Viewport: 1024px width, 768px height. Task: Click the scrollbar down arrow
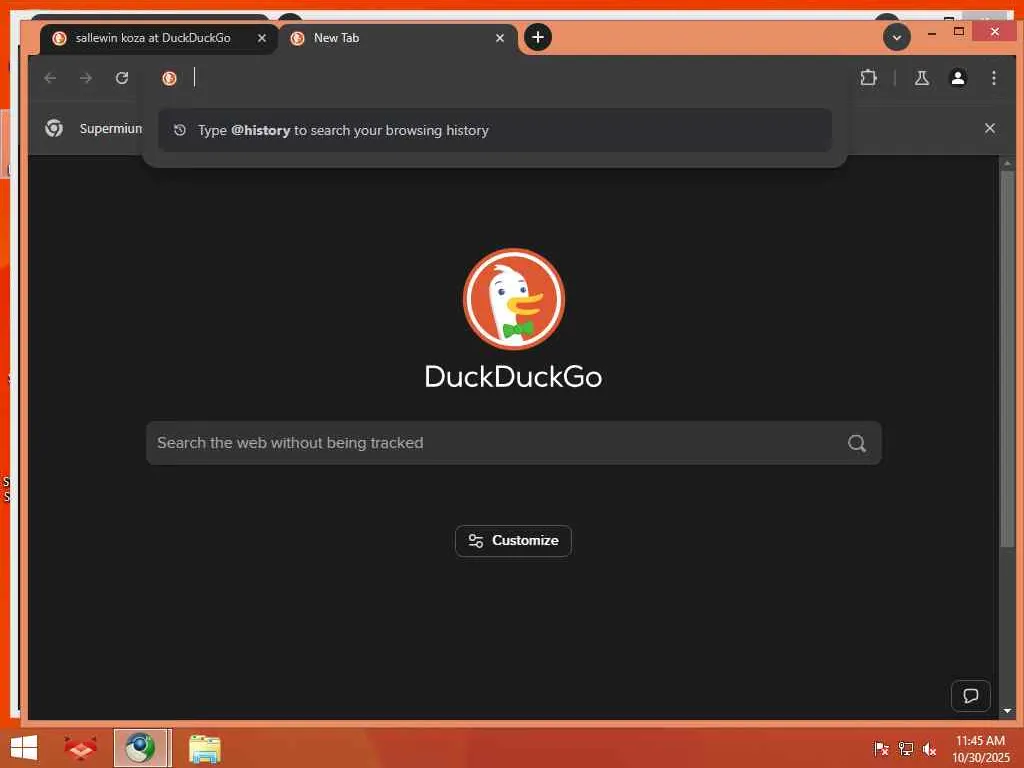pyautogui.click(x=1008, y=711)
